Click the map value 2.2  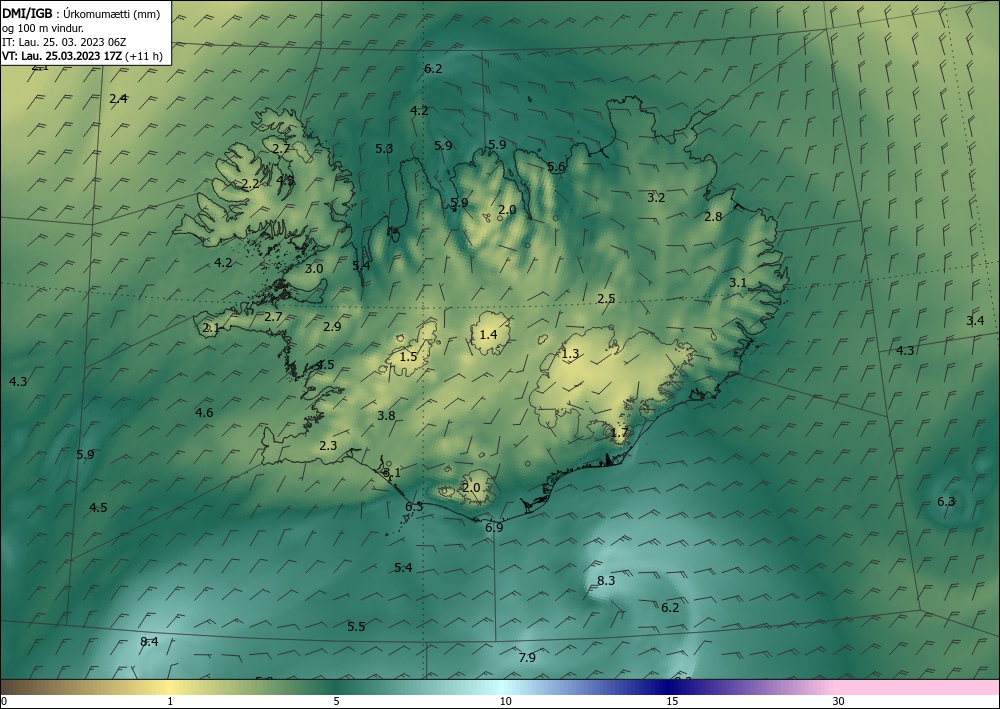click(250, 184)
